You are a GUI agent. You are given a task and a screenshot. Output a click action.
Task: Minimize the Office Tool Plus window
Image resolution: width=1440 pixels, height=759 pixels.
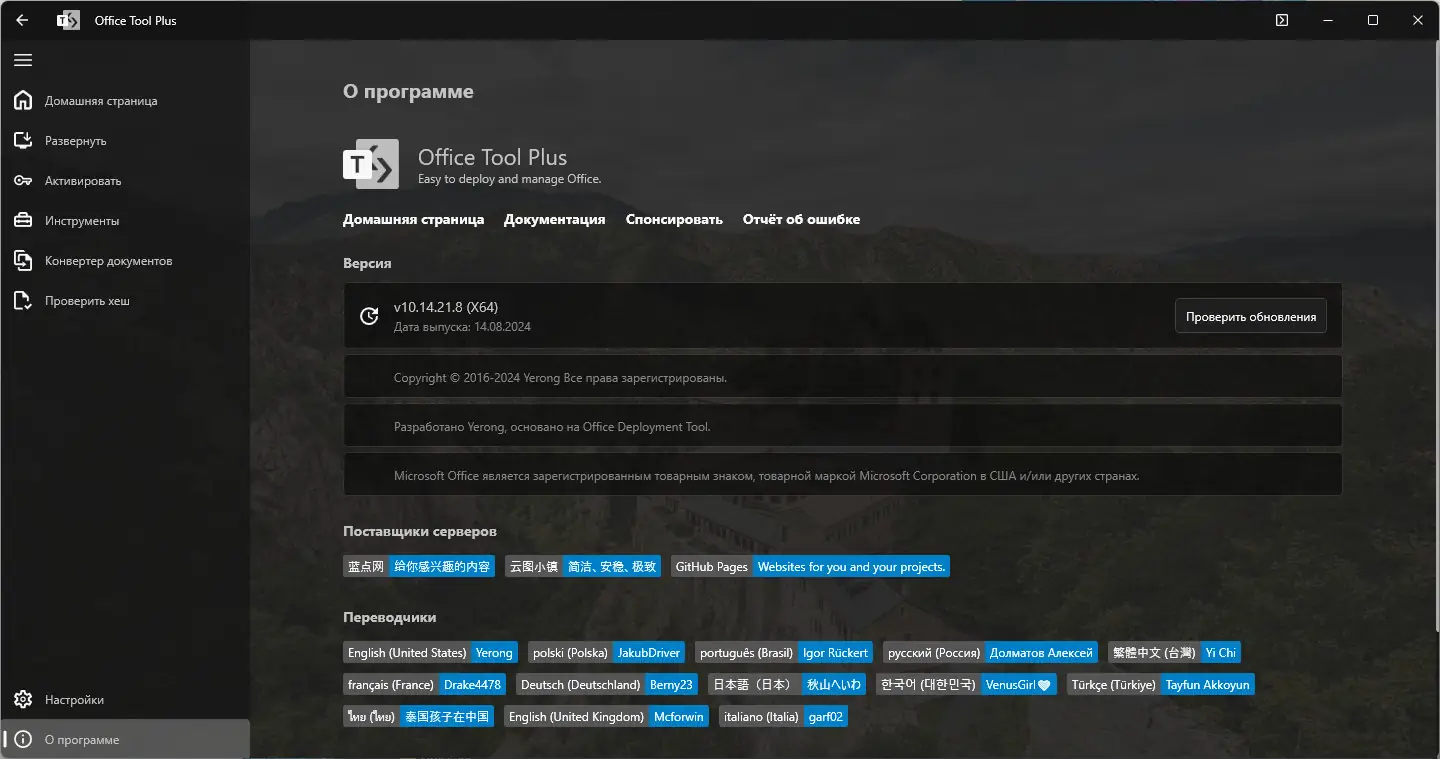[1327, 20]
